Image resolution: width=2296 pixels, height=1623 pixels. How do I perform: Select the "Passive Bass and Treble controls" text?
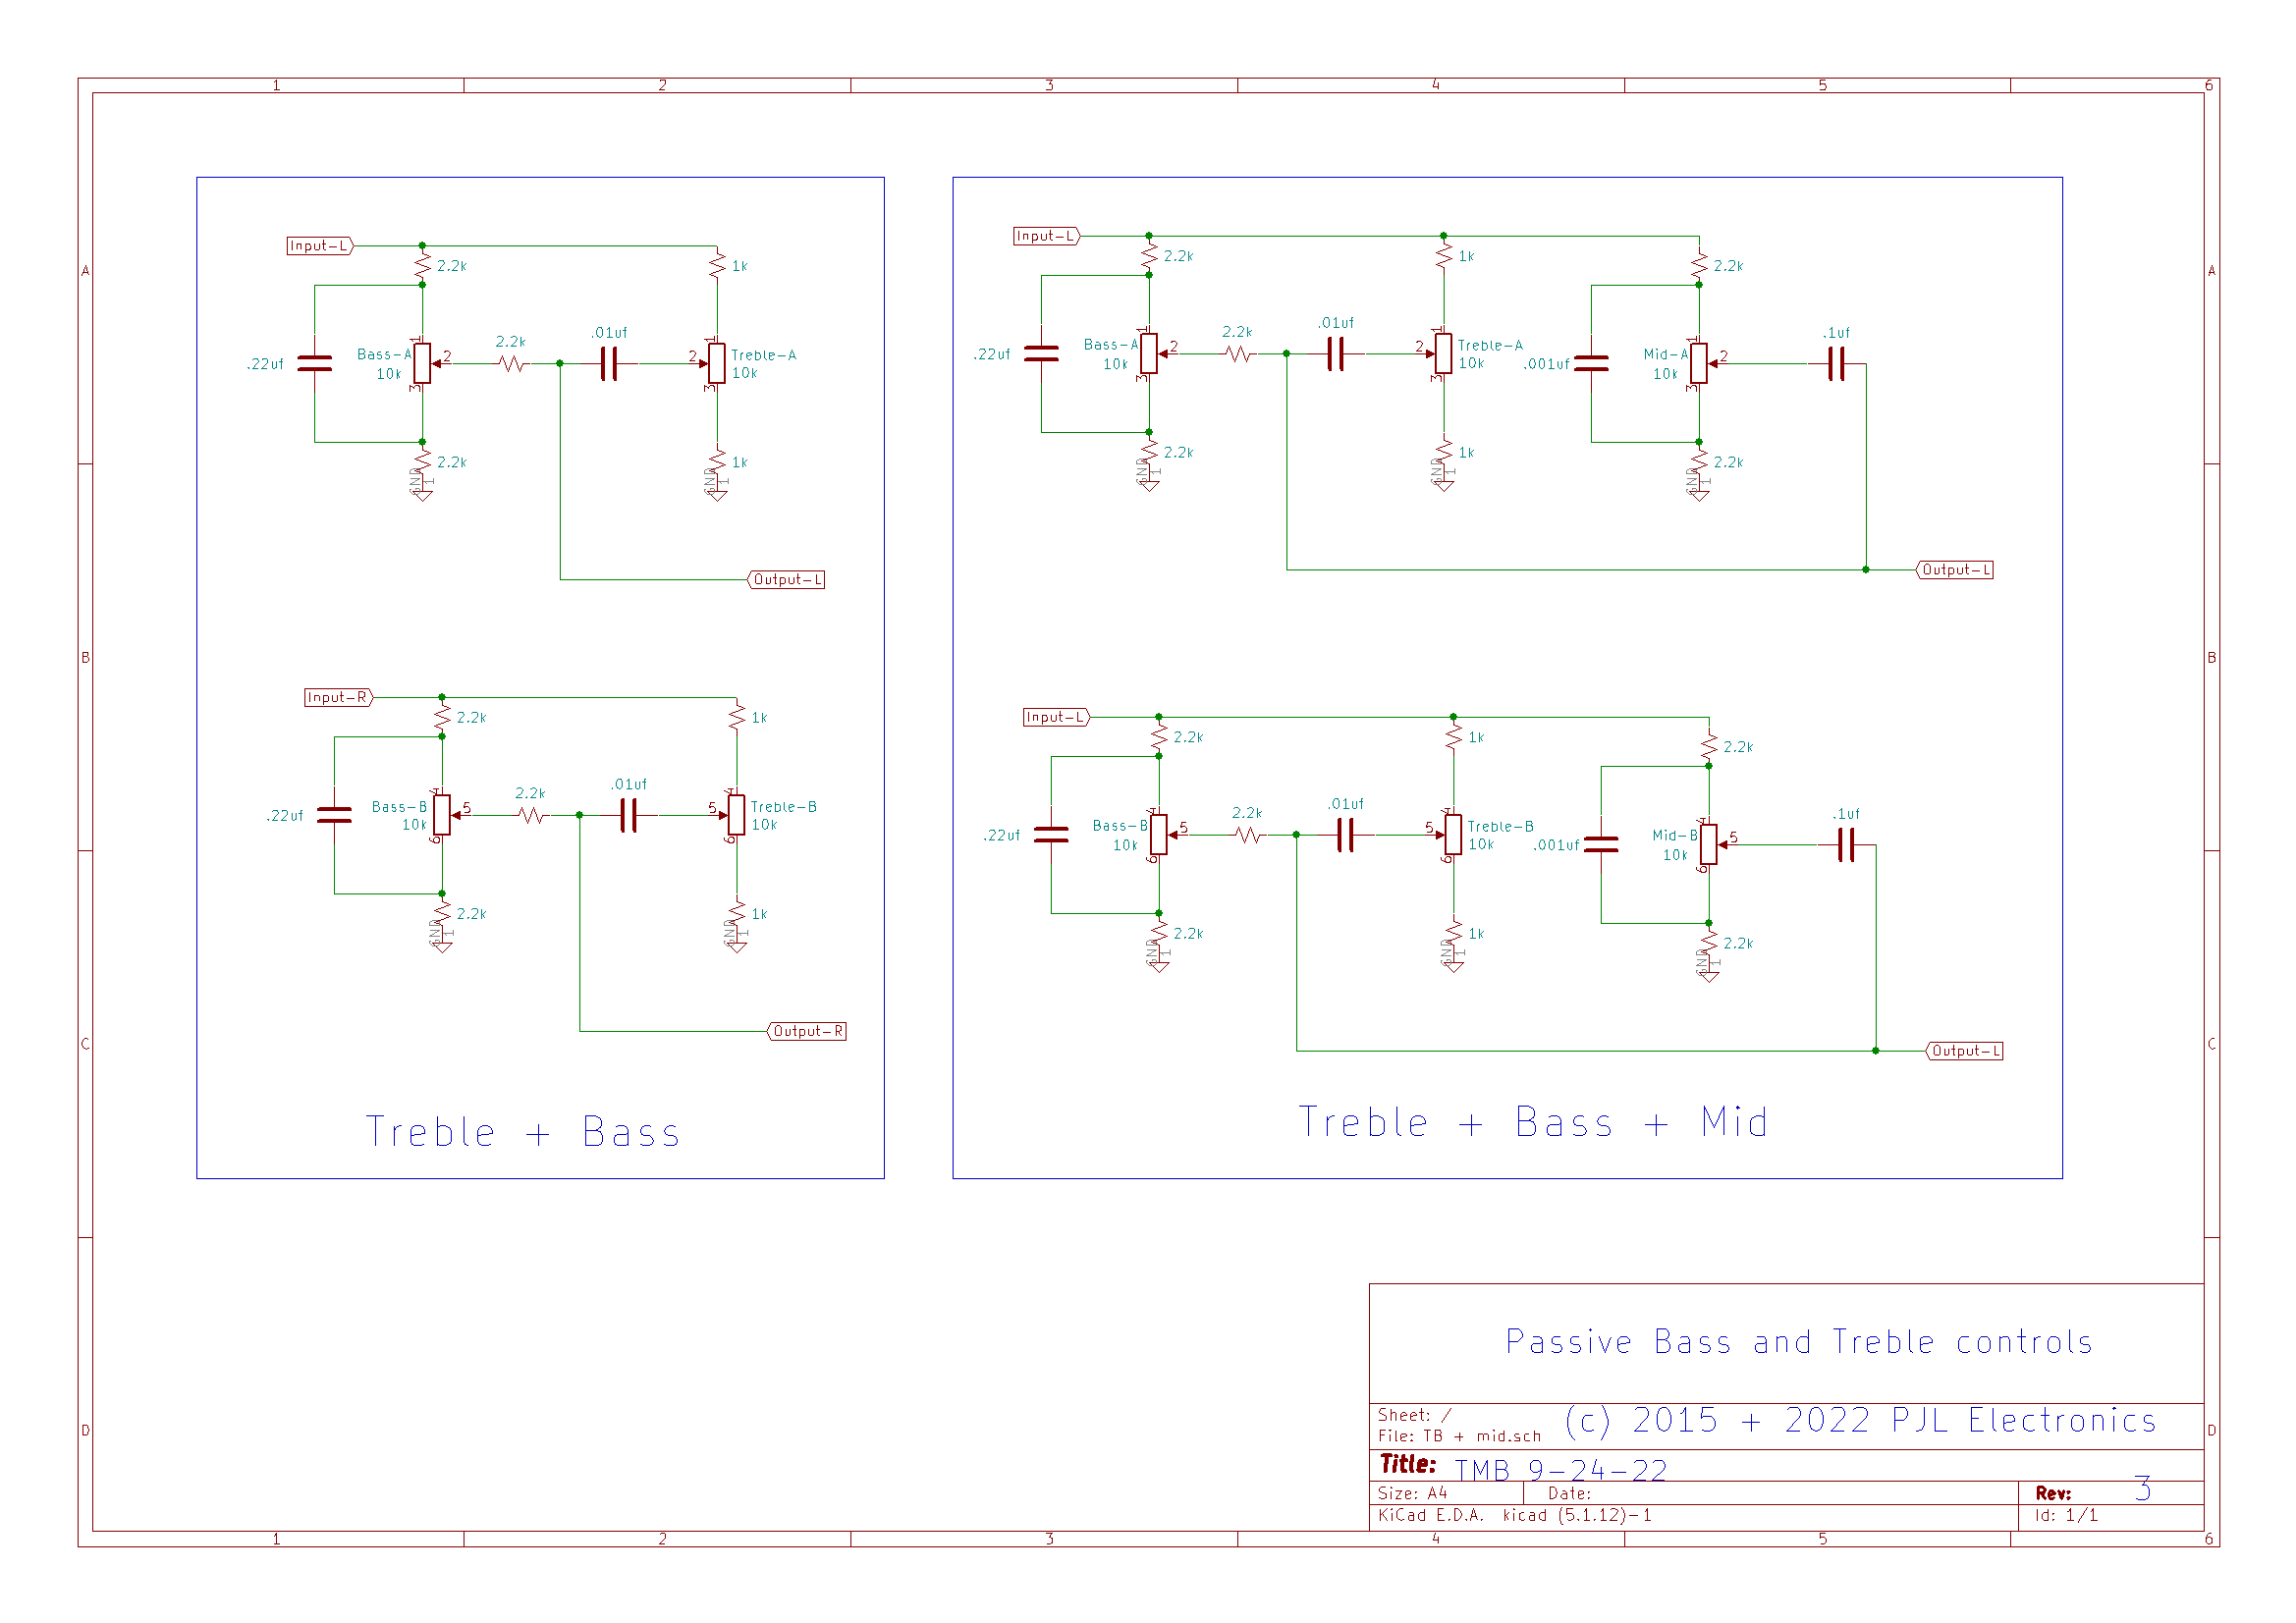point(1798,1342)
